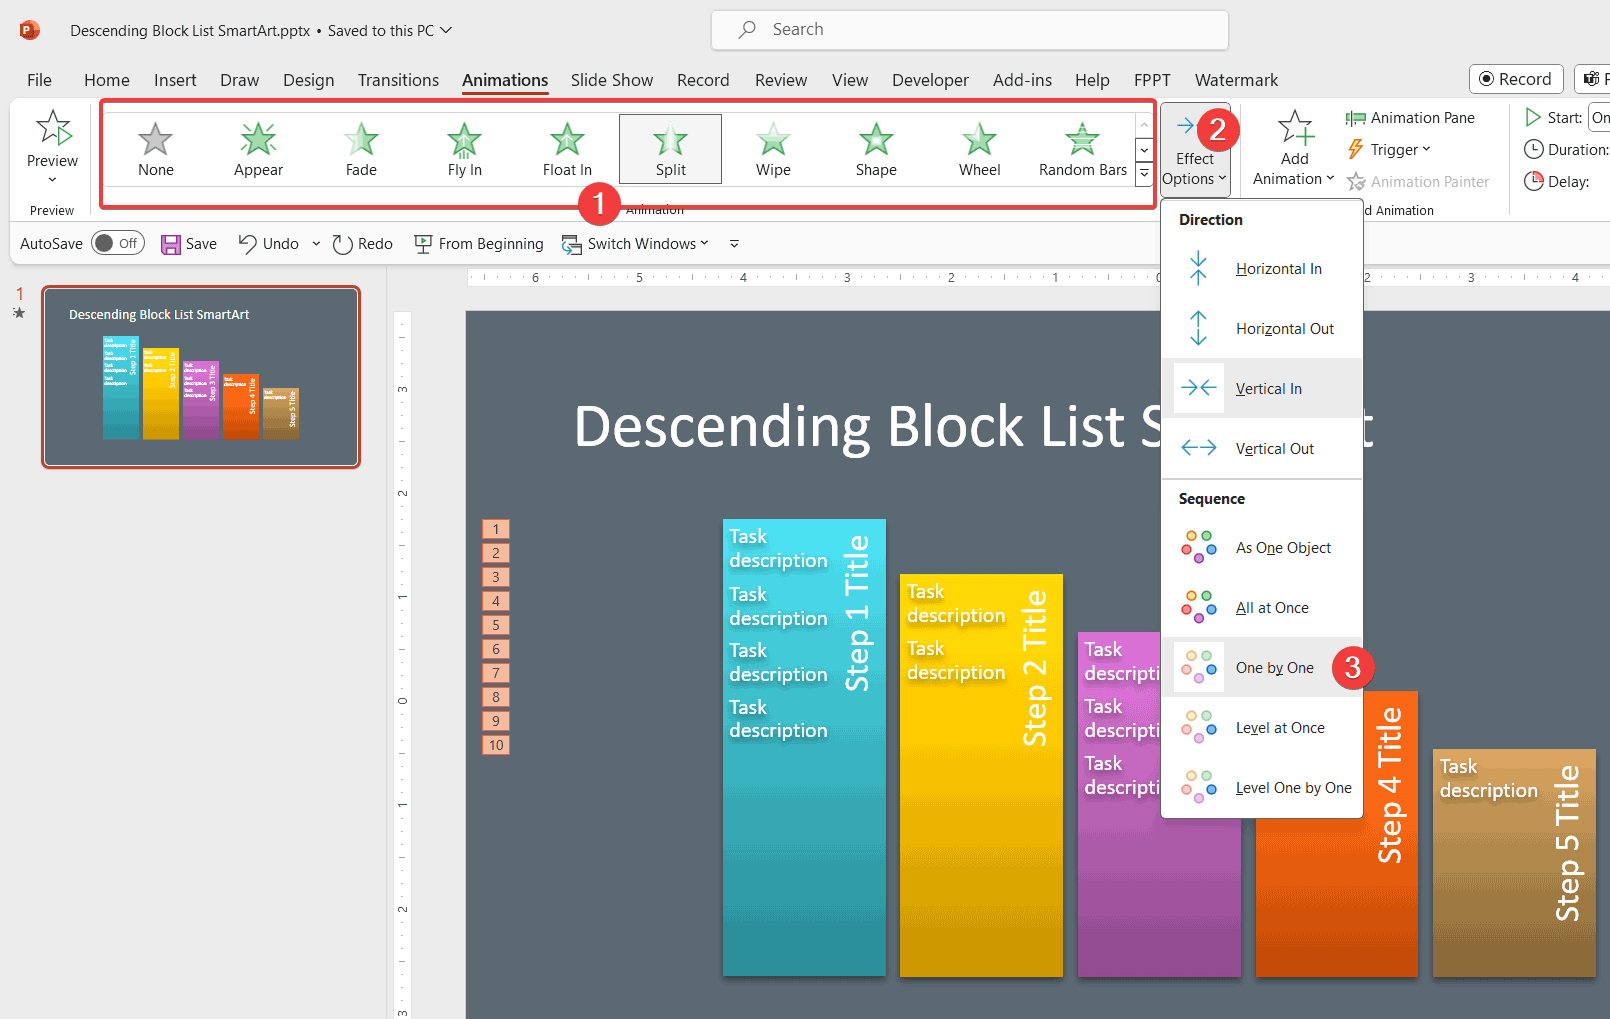
Task: Apply the Appear animation
Action: pyautogui.click(x=257, y=148)
